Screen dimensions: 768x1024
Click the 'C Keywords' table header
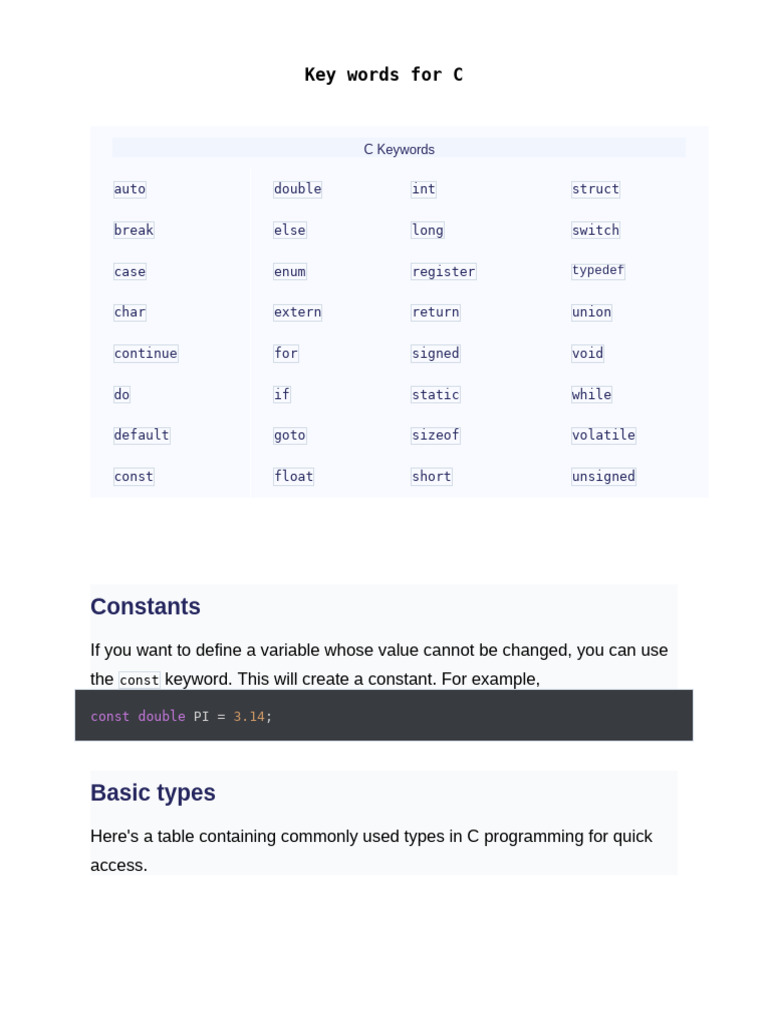coord(398,149)
